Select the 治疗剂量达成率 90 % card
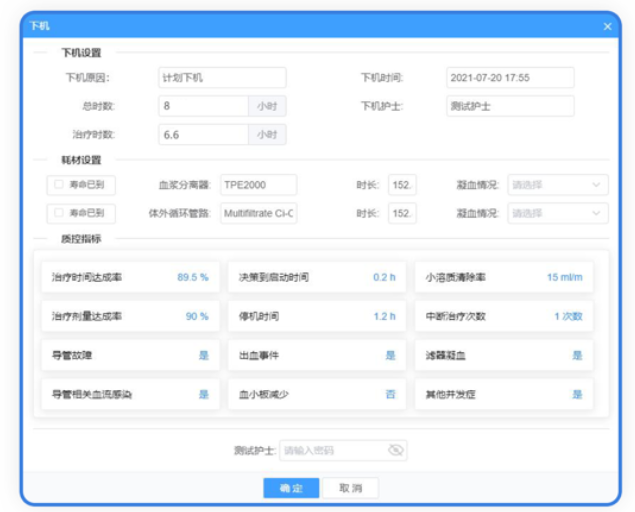 tap(130, 316)
